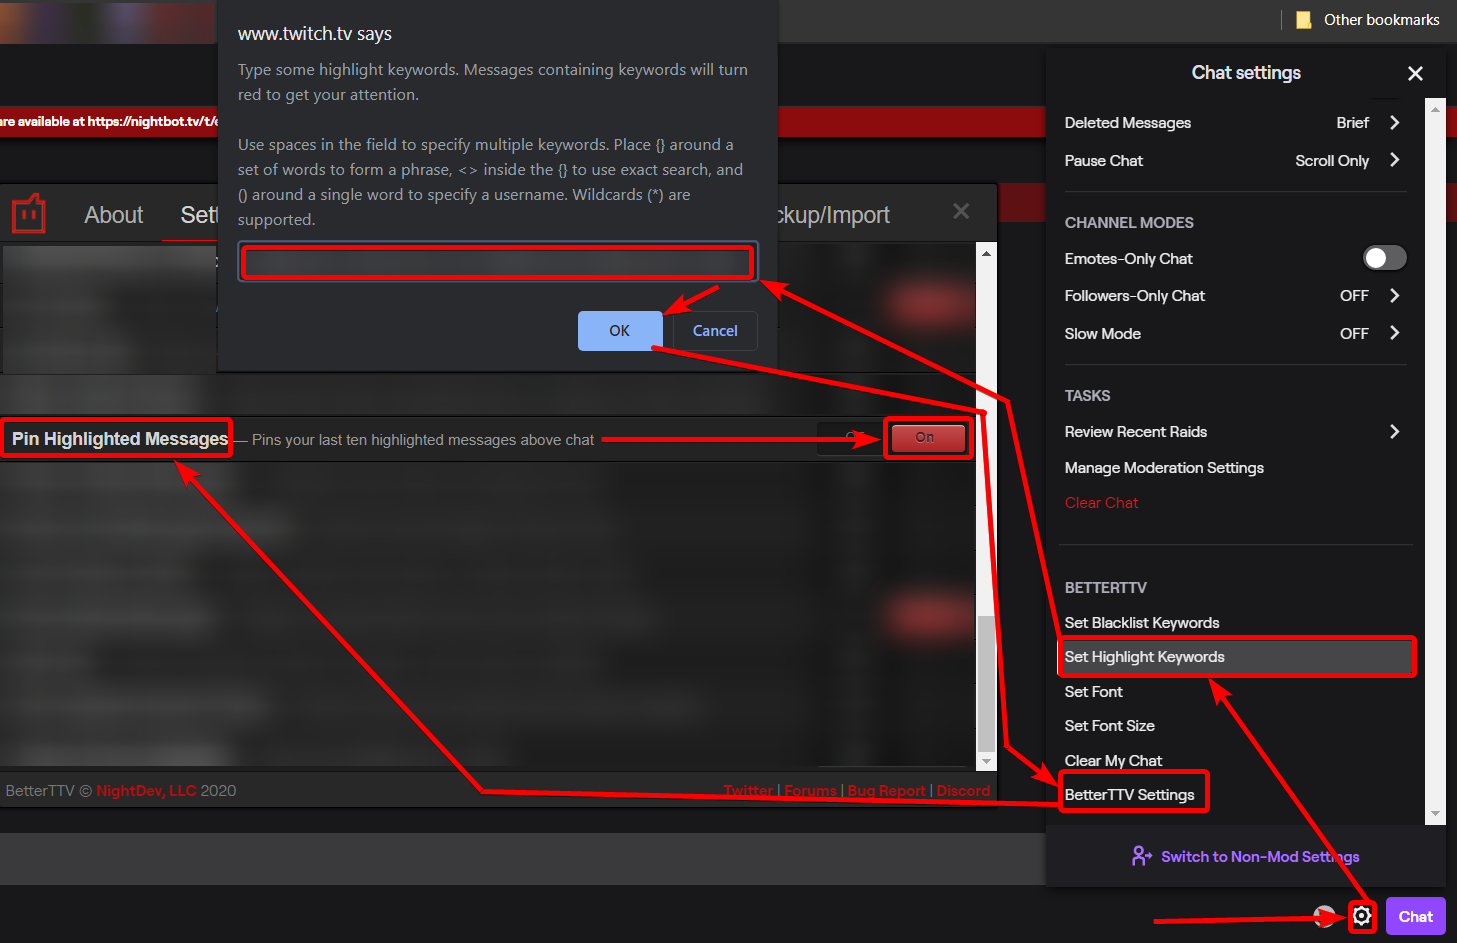Open the Bug Report footer link
The image size is (1457, 943).
(x=887, y=790)
